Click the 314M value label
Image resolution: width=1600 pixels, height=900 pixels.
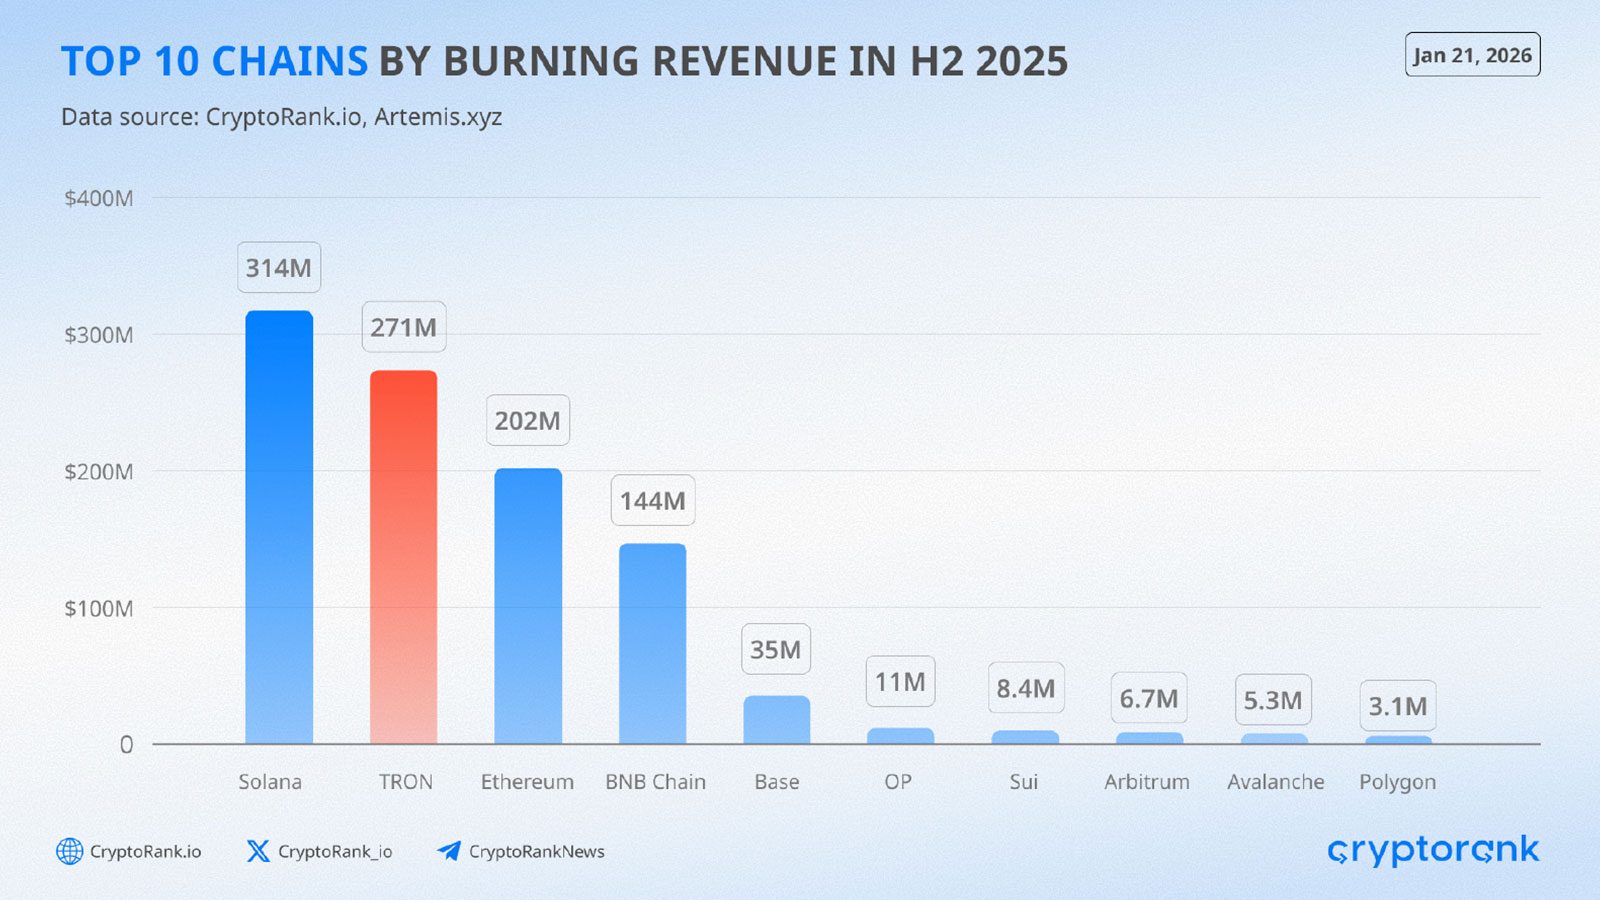pyautogui.click(x=279, y=268)
